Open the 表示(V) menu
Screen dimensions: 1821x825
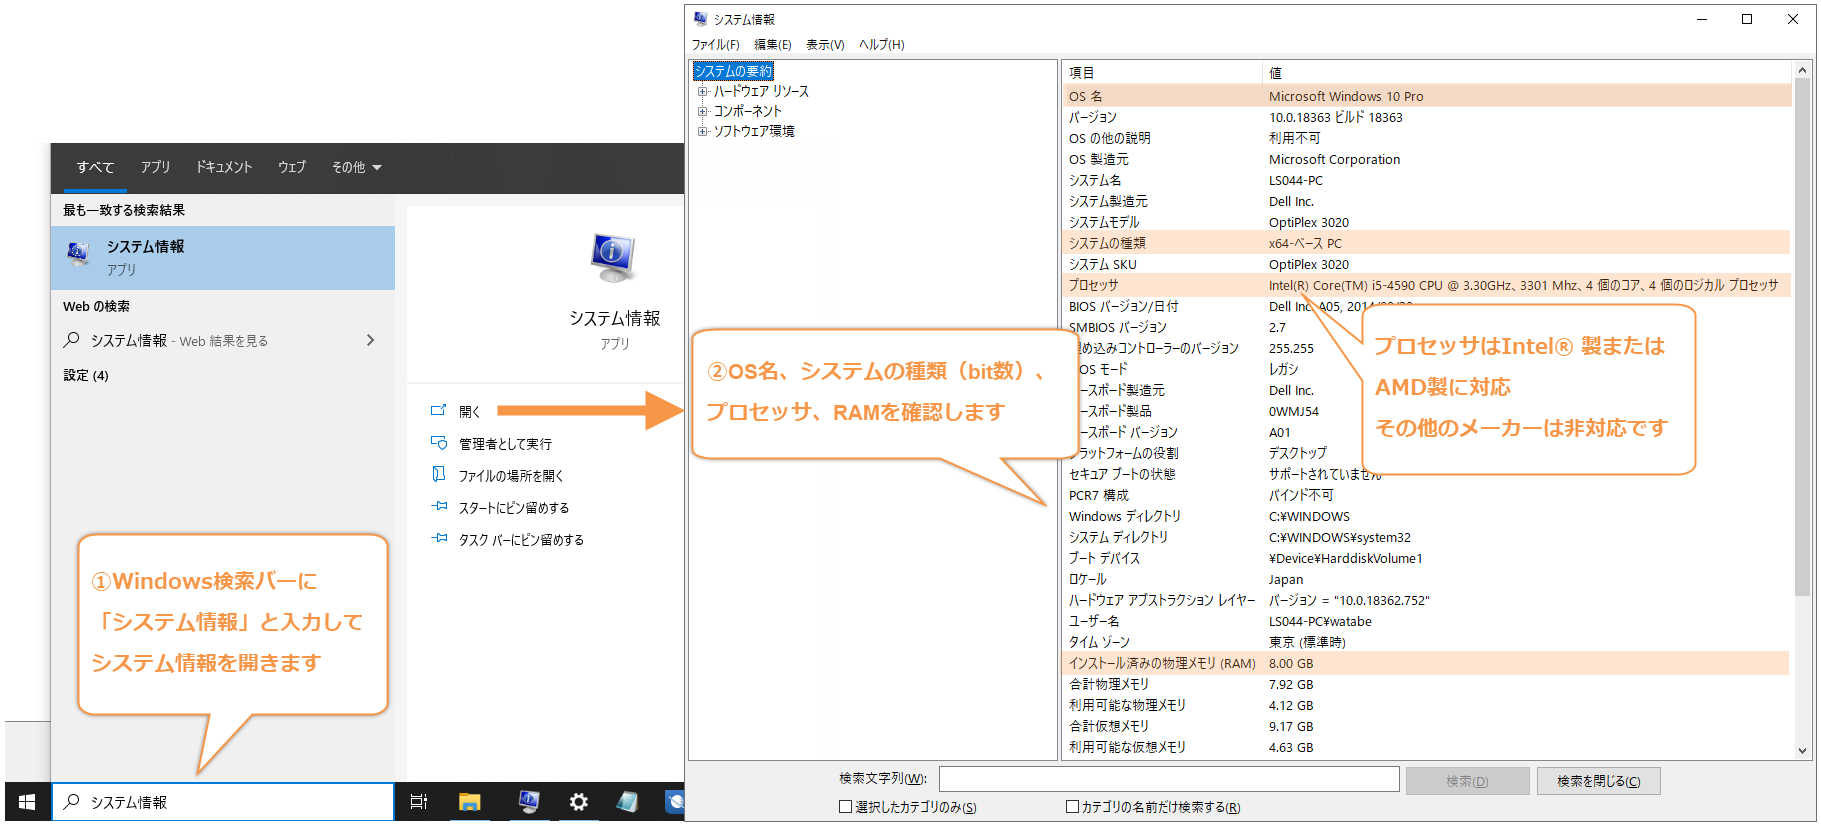pos(825,45)
